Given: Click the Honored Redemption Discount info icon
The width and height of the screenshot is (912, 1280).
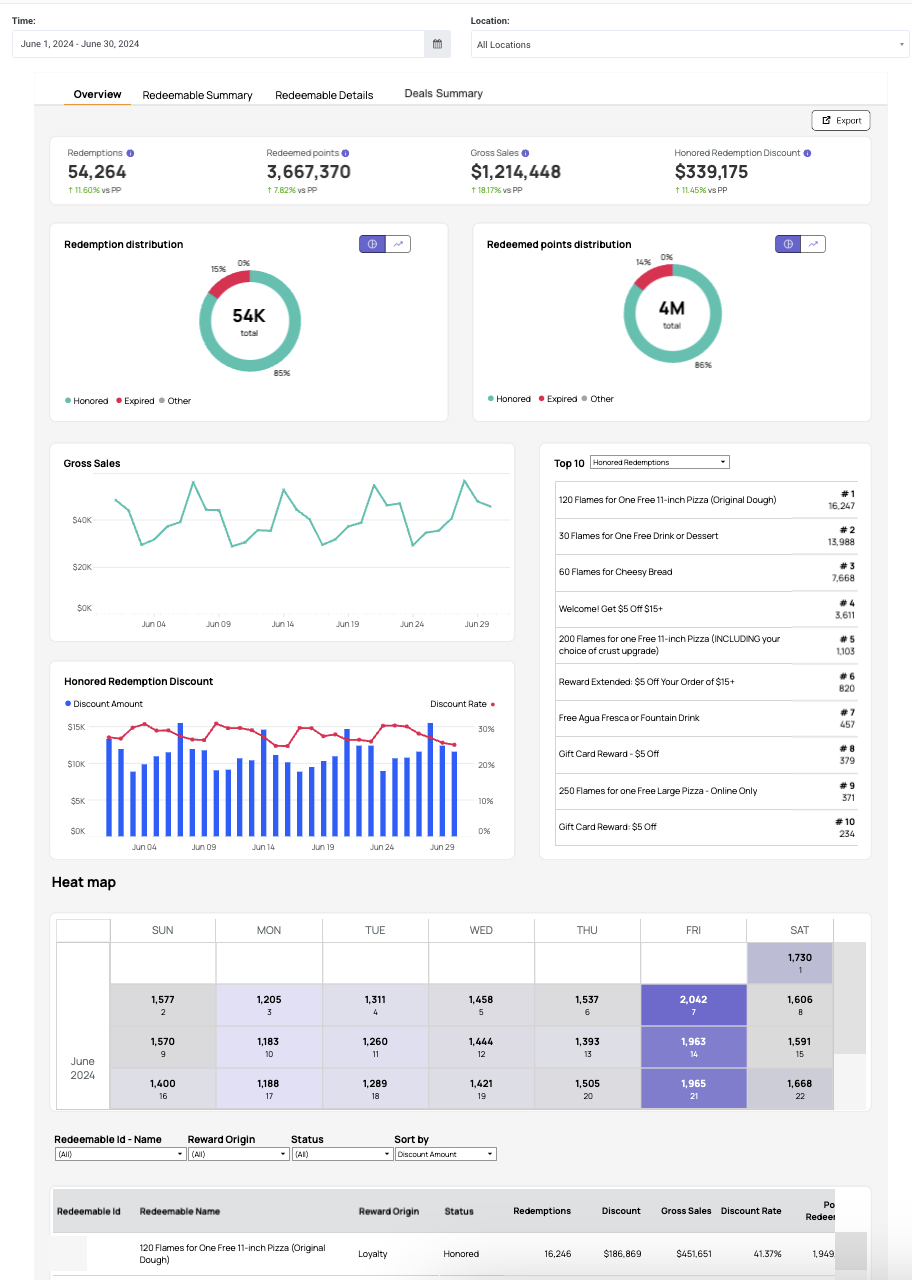Looking at the screenshot, I should (807, 153).
